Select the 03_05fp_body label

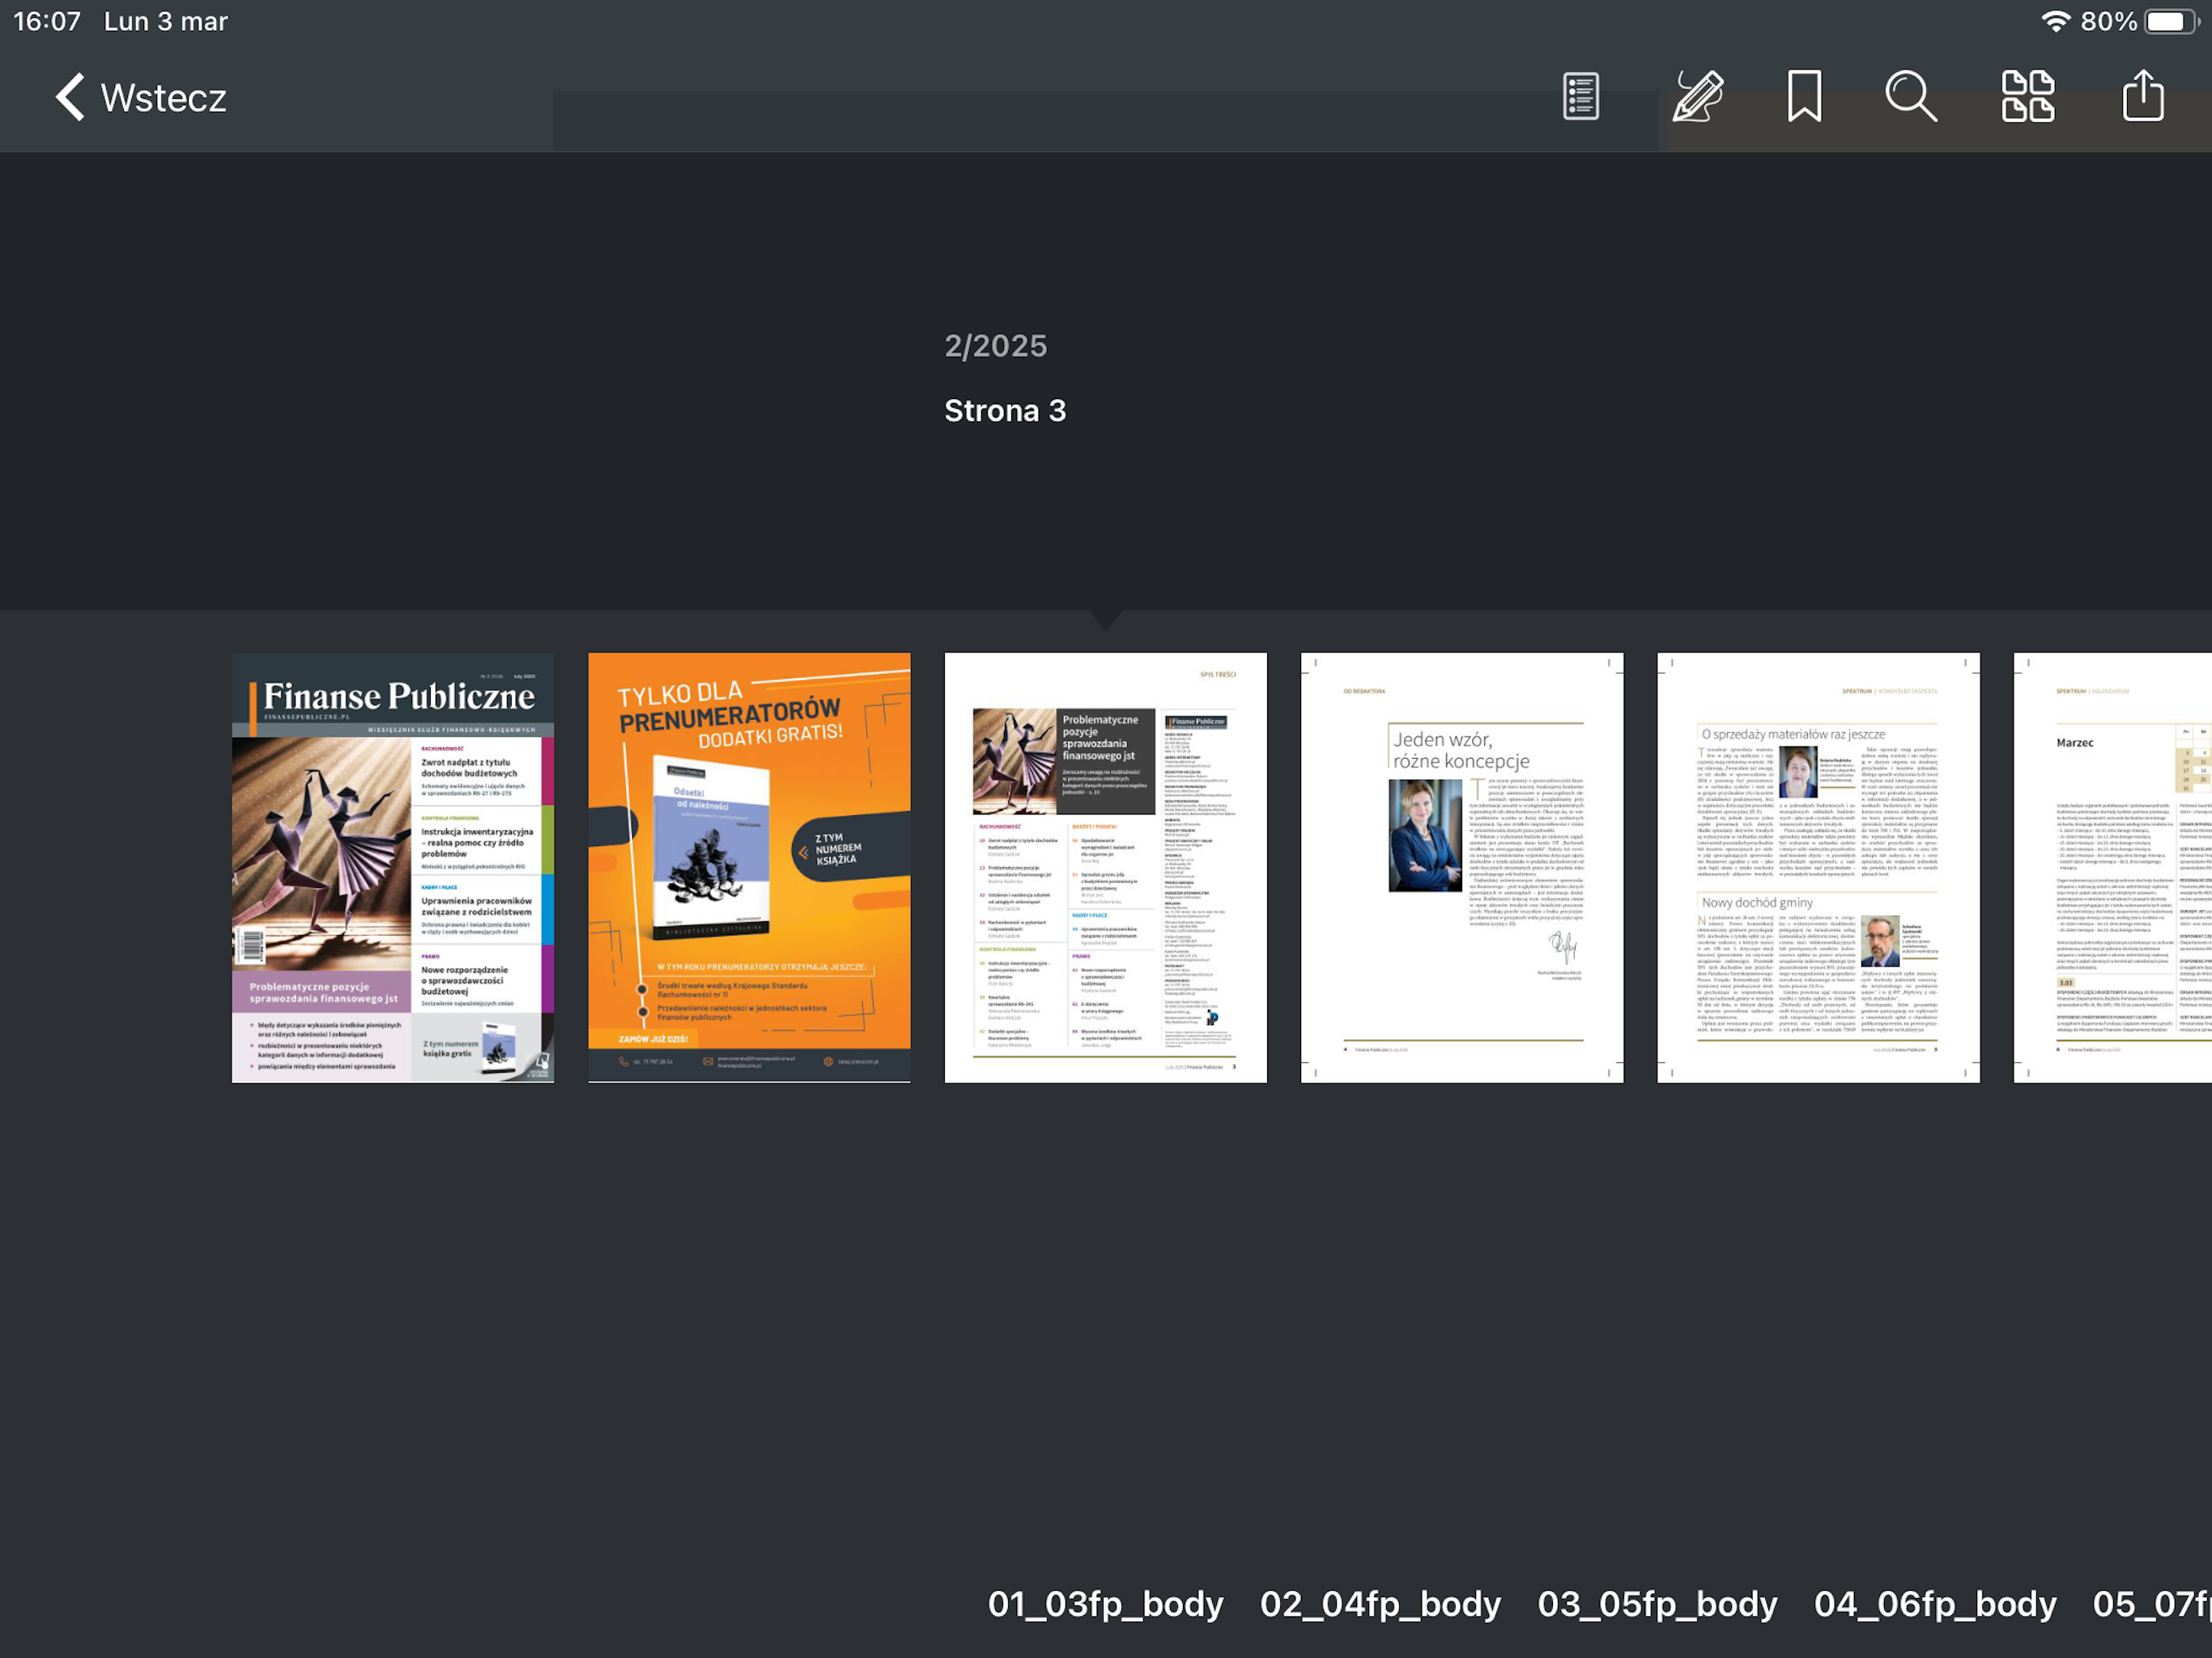[x=1657, y=1604]
